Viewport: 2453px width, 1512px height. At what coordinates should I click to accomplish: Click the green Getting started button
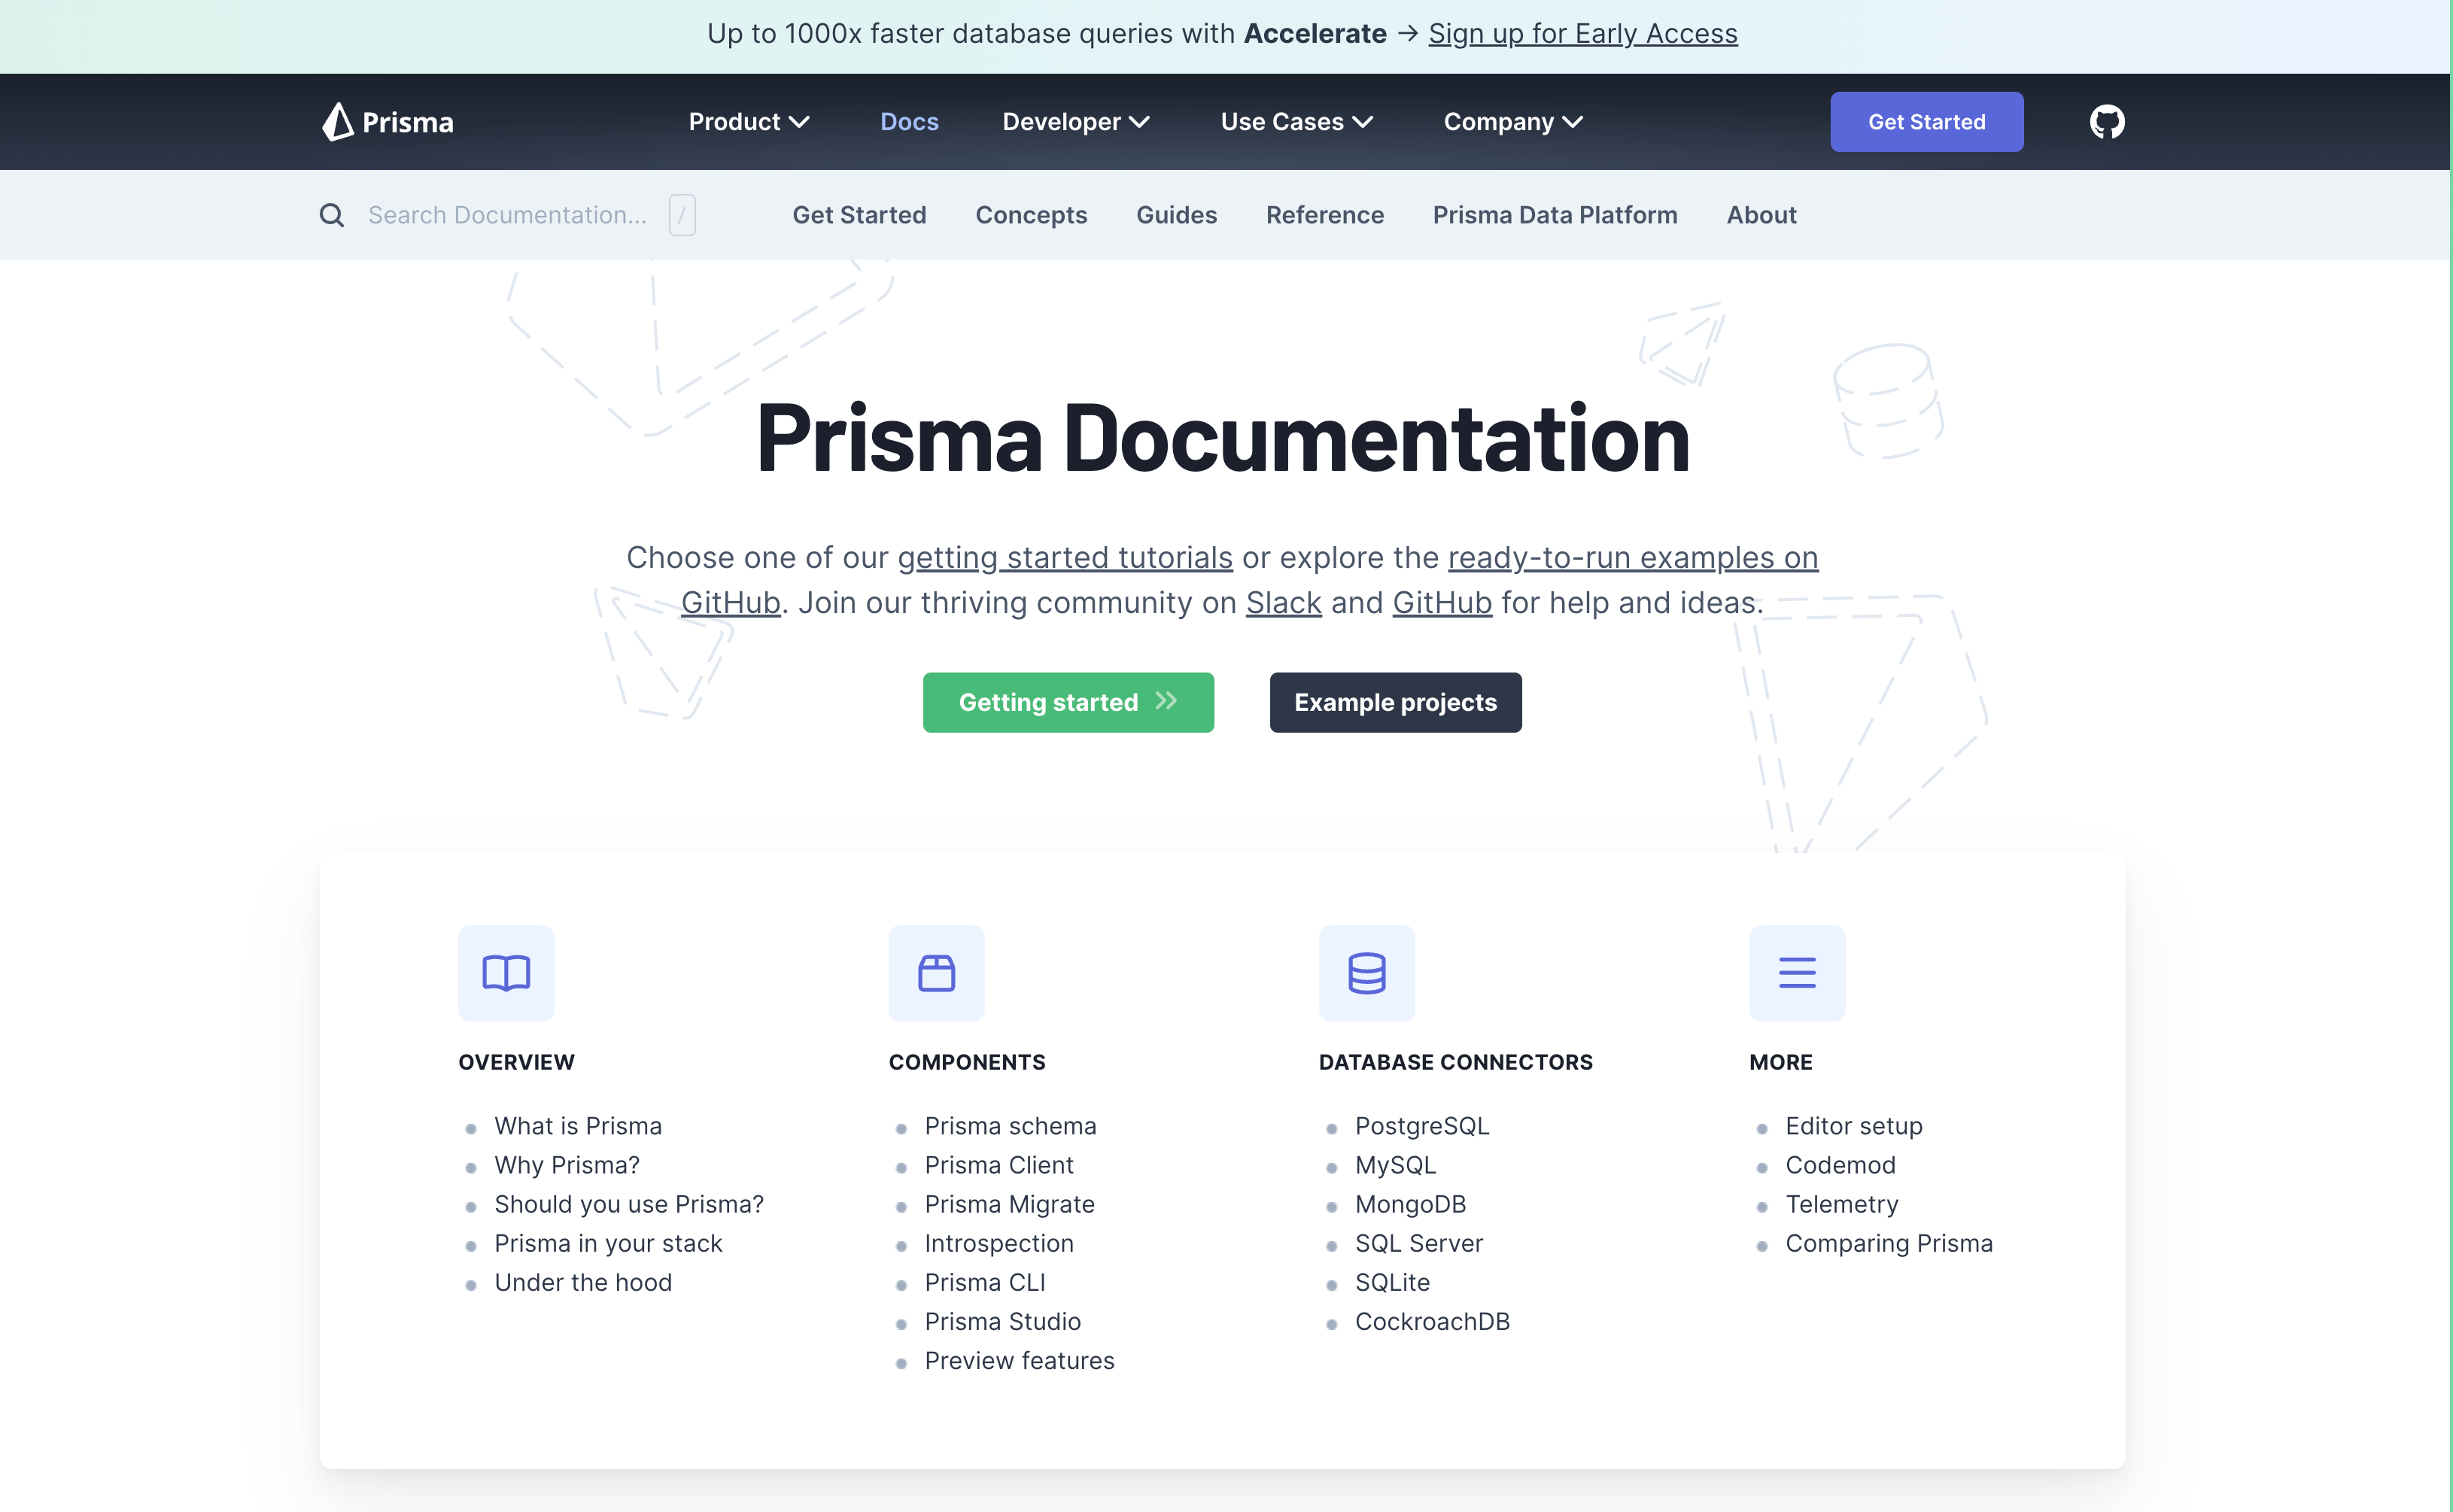coord(1068,702)
